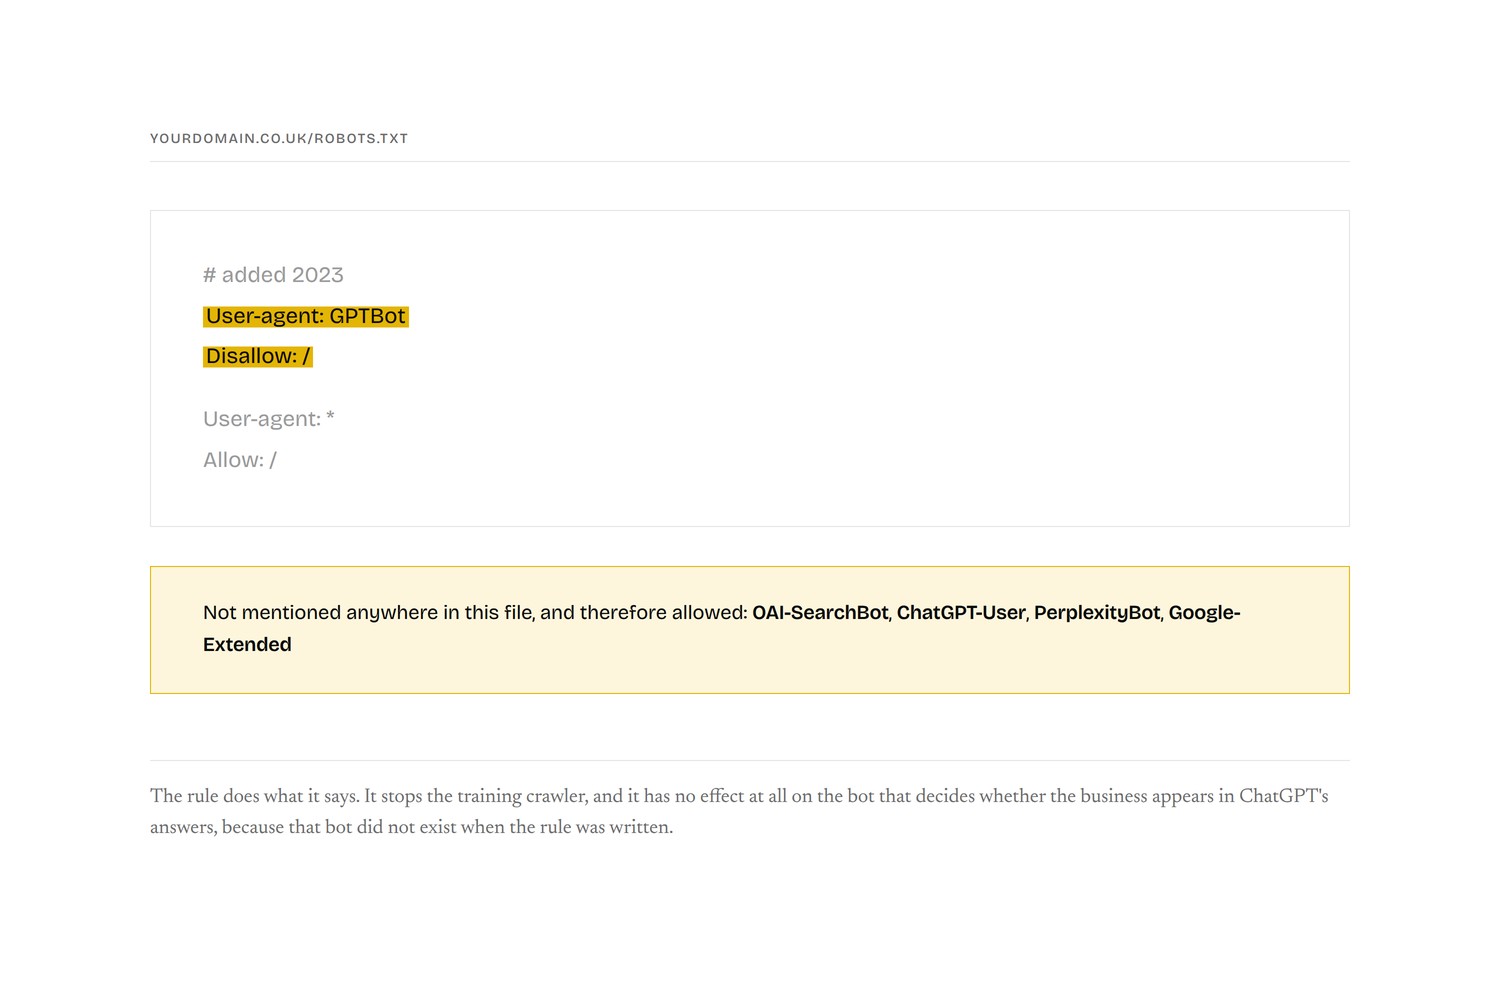Click the 'User-agent: *' line

click(269, 419)
